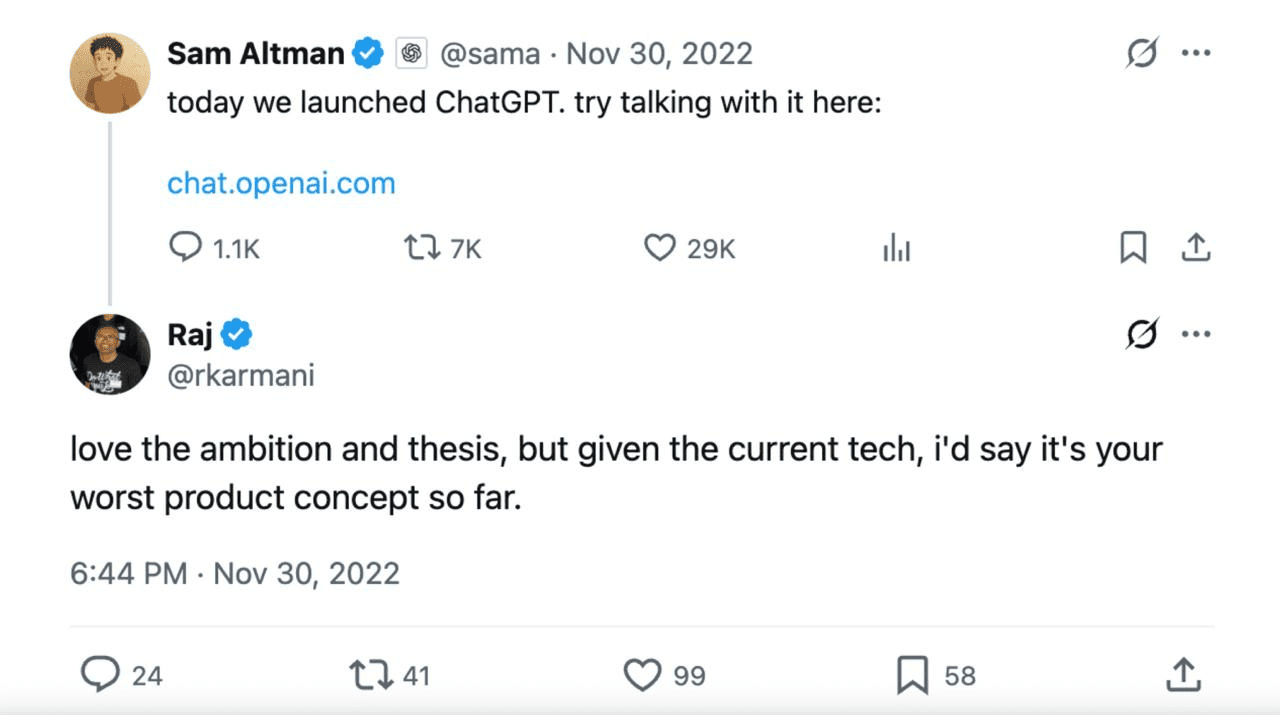Like Raj's reply with 99 likes

642,675
